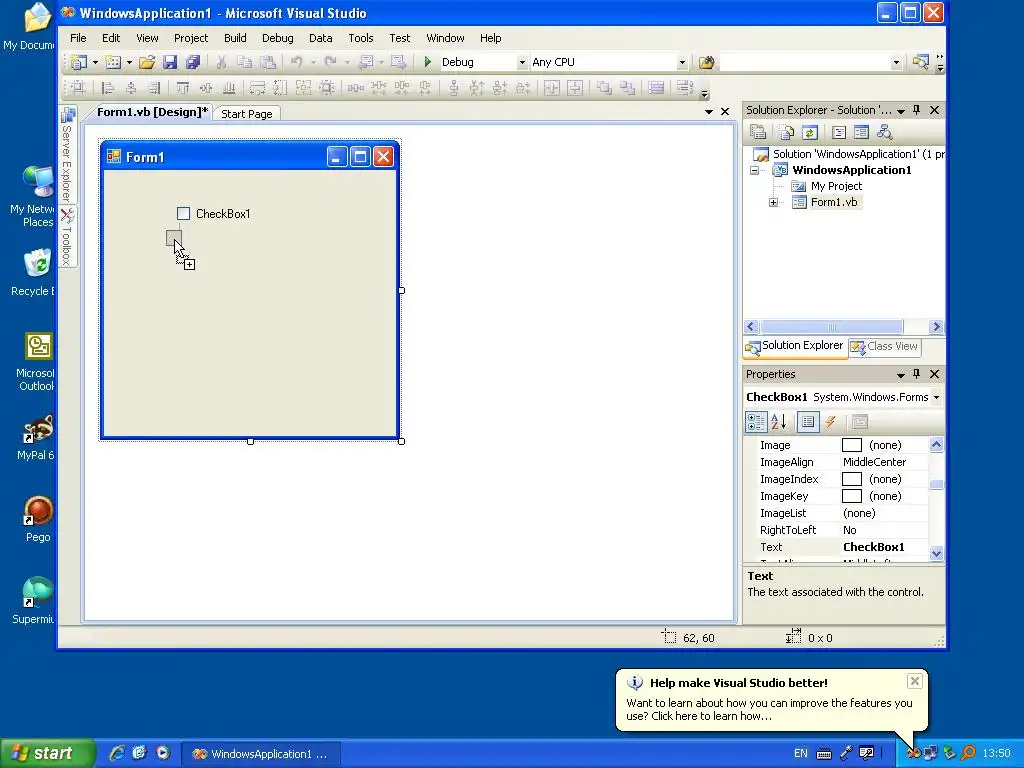Toggle the Properties list view button
This screenshot has height=768, width=1024.
[x=808, y=422]
